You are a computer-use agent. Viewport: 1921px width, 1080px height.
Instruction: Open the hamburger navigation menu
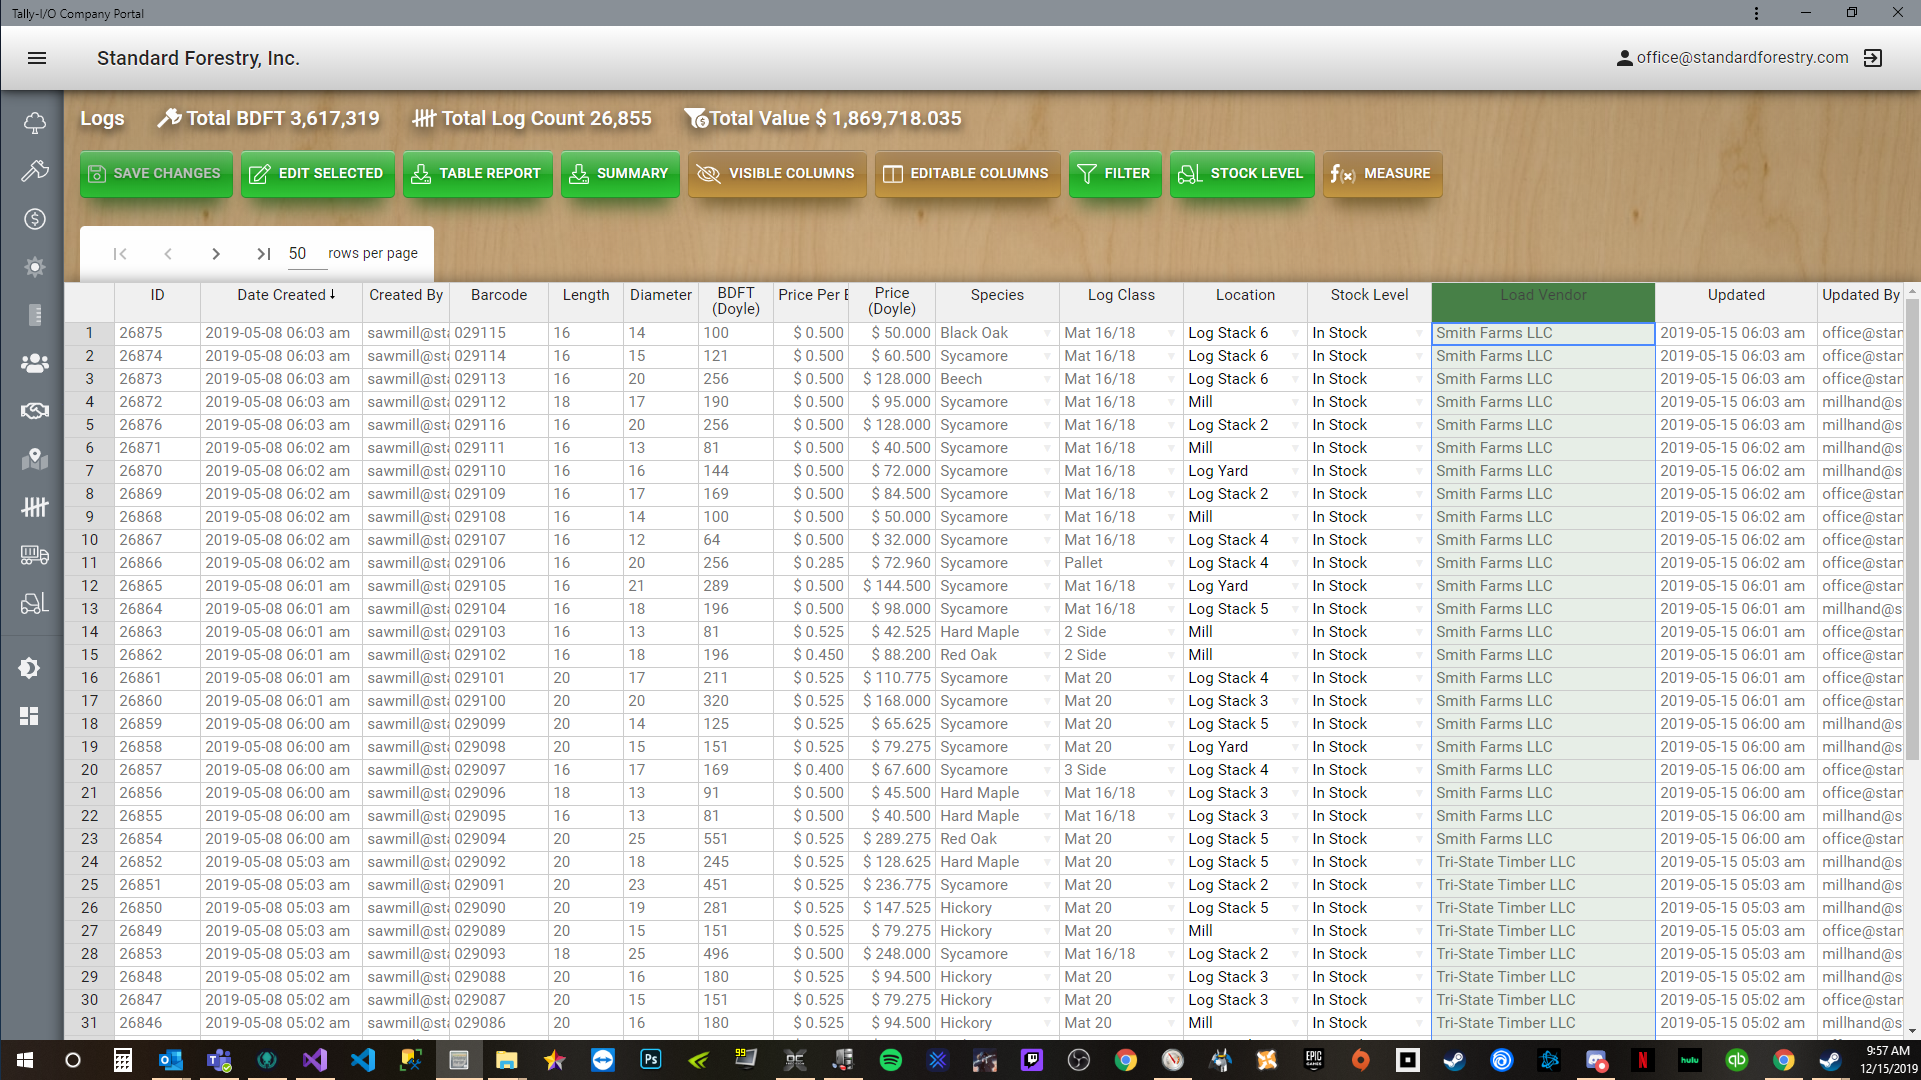click(37, 58)
